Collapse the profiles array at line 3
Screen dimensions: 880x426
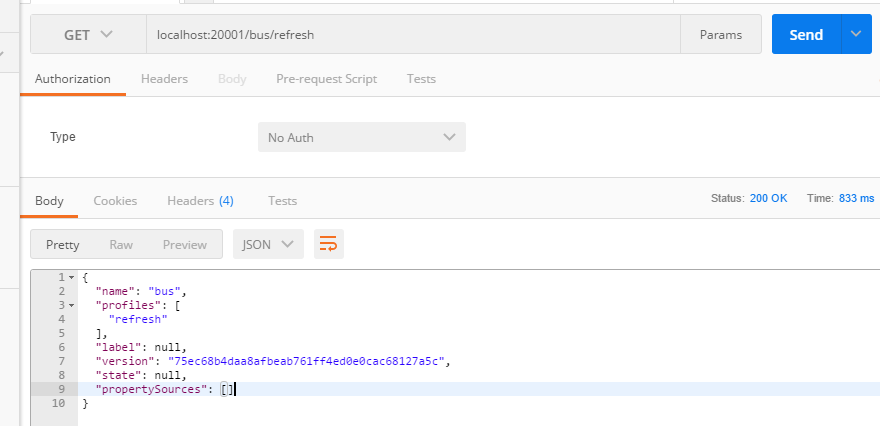(x=71, y=305)
